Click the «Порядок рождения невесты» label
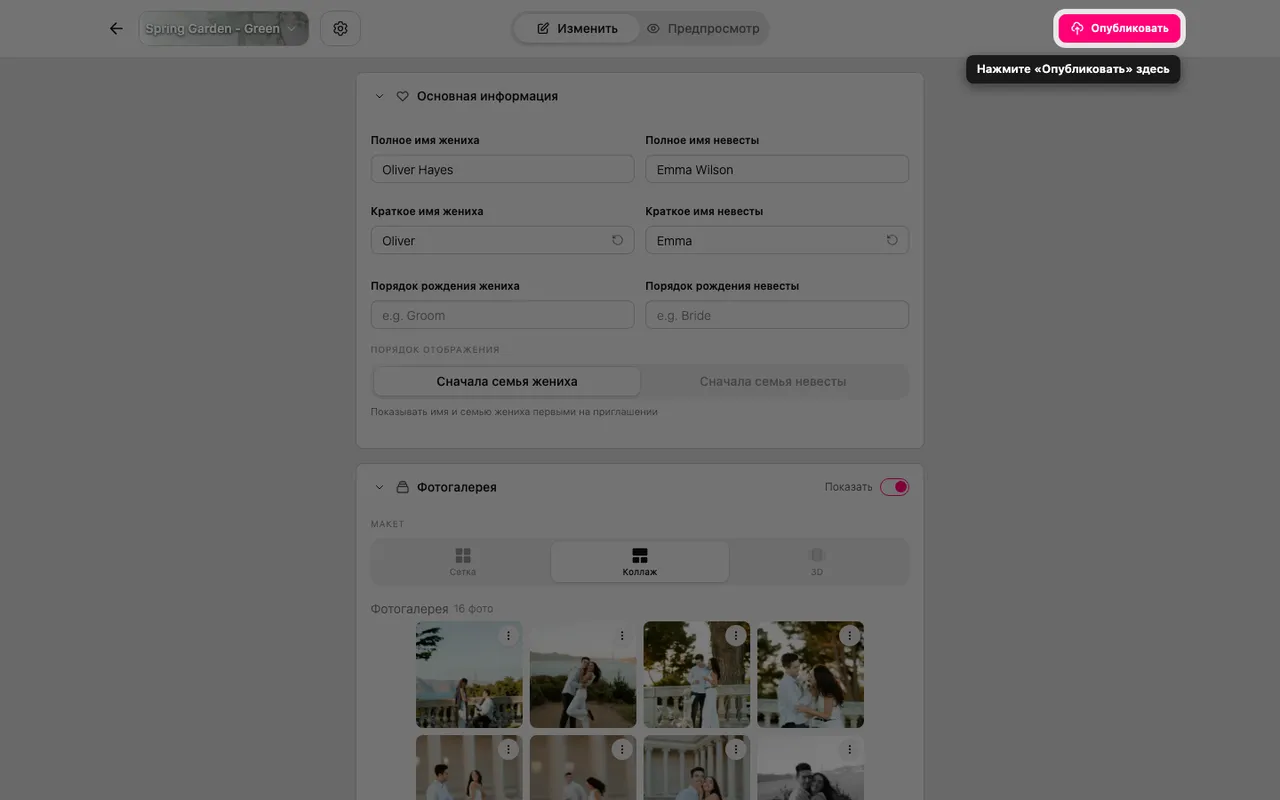 pyautogui.click(x=722, y=286)
